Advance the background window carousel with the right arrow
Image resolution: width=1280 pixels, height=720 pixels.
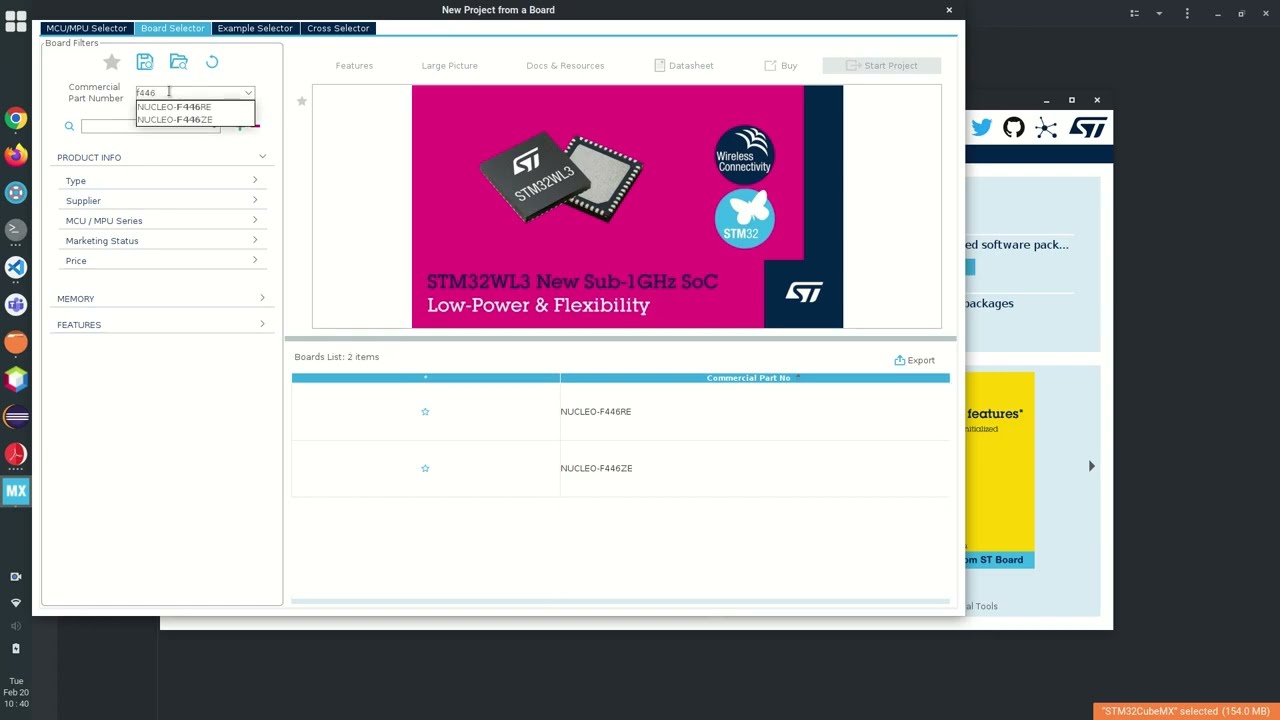click(1091, 466)
